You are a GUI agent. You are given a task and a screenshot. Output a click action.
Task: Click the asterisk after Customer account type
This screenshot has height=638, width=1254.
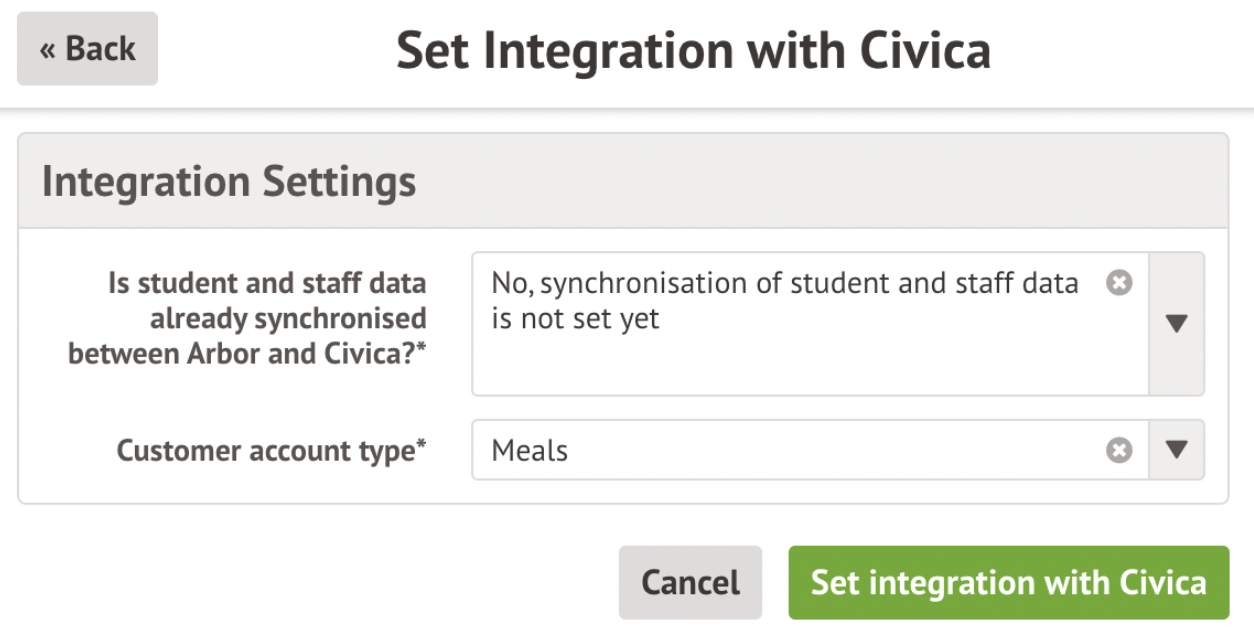(421, 445)
